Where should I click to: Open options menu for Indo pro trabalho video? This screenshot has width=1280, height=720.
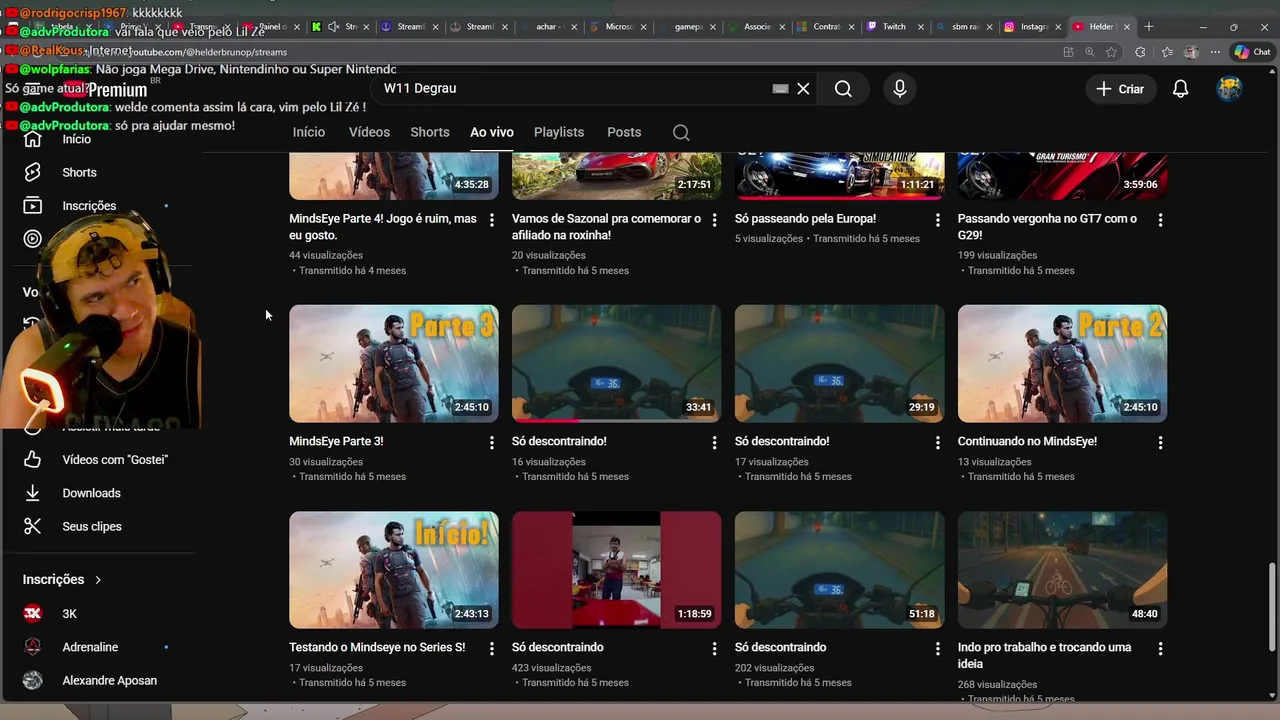coord(1160,649)
